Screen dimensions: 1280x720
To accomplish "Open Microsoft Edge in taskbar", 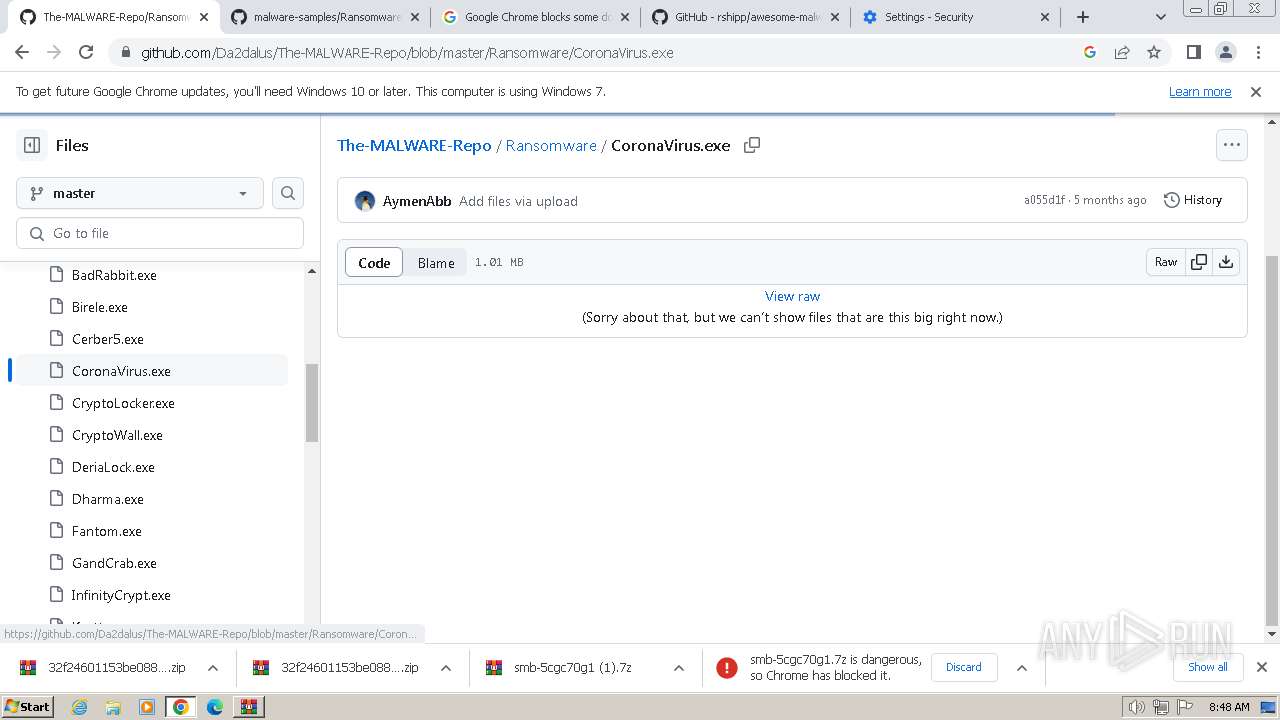I will pyautogui.click(x=215, y=707).
